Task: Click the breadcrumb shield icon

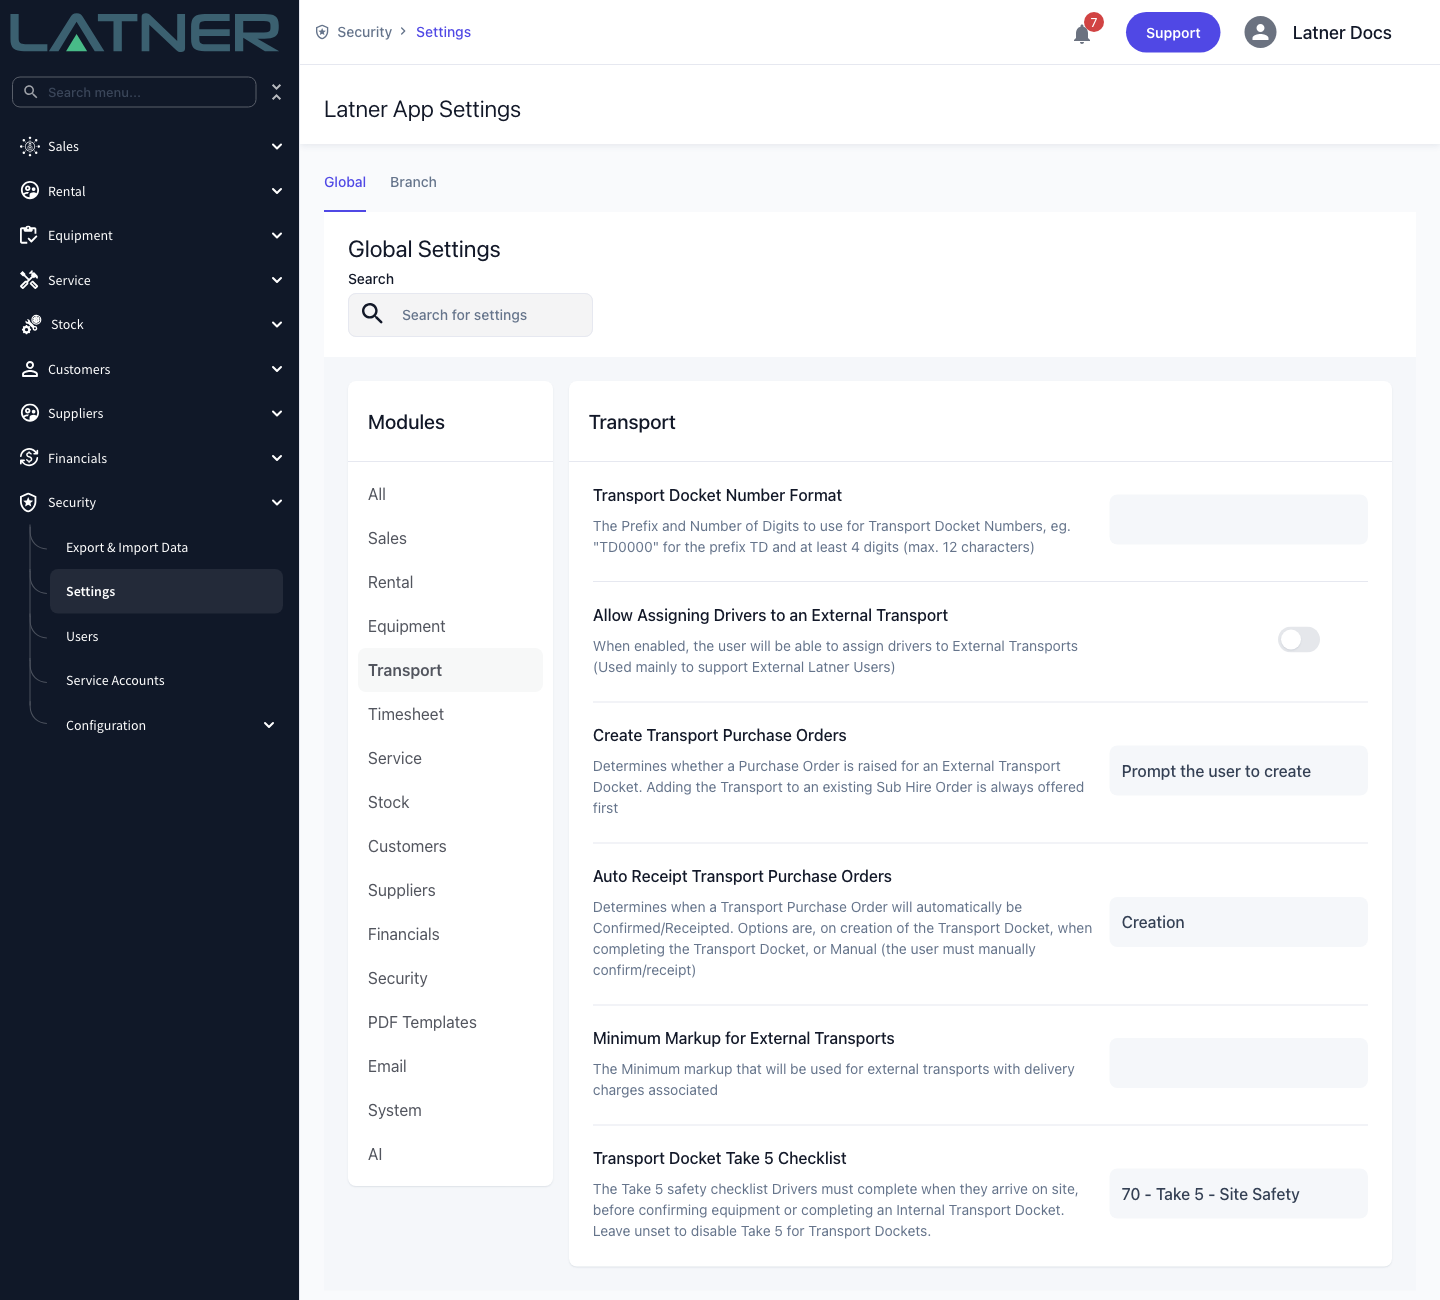Action: [322, 32]
